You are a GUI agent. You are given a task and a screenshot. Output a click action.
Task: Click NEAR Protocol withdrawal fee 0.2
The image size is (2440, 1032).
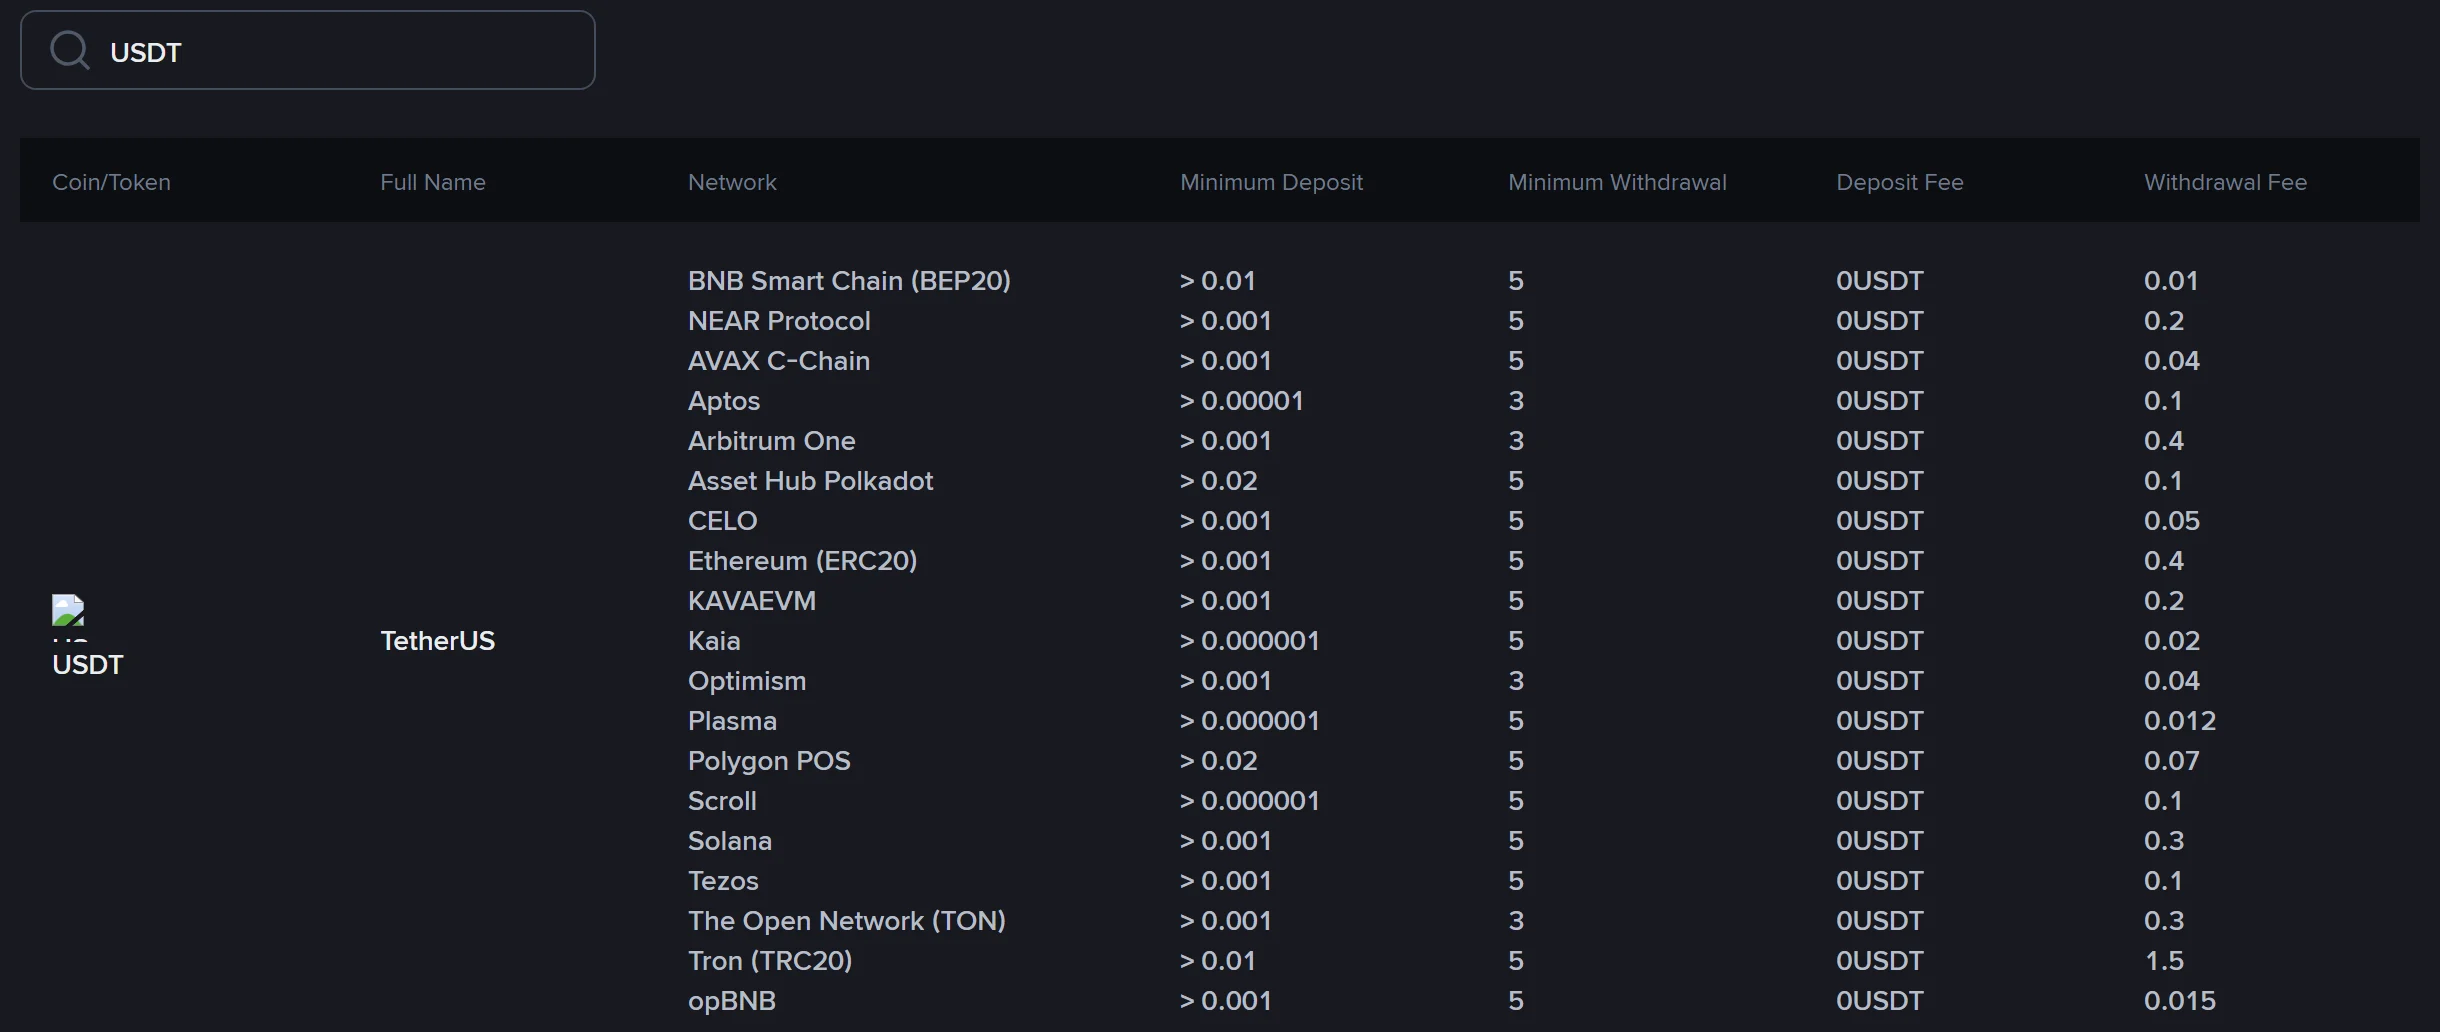[x=2164, y=321]
